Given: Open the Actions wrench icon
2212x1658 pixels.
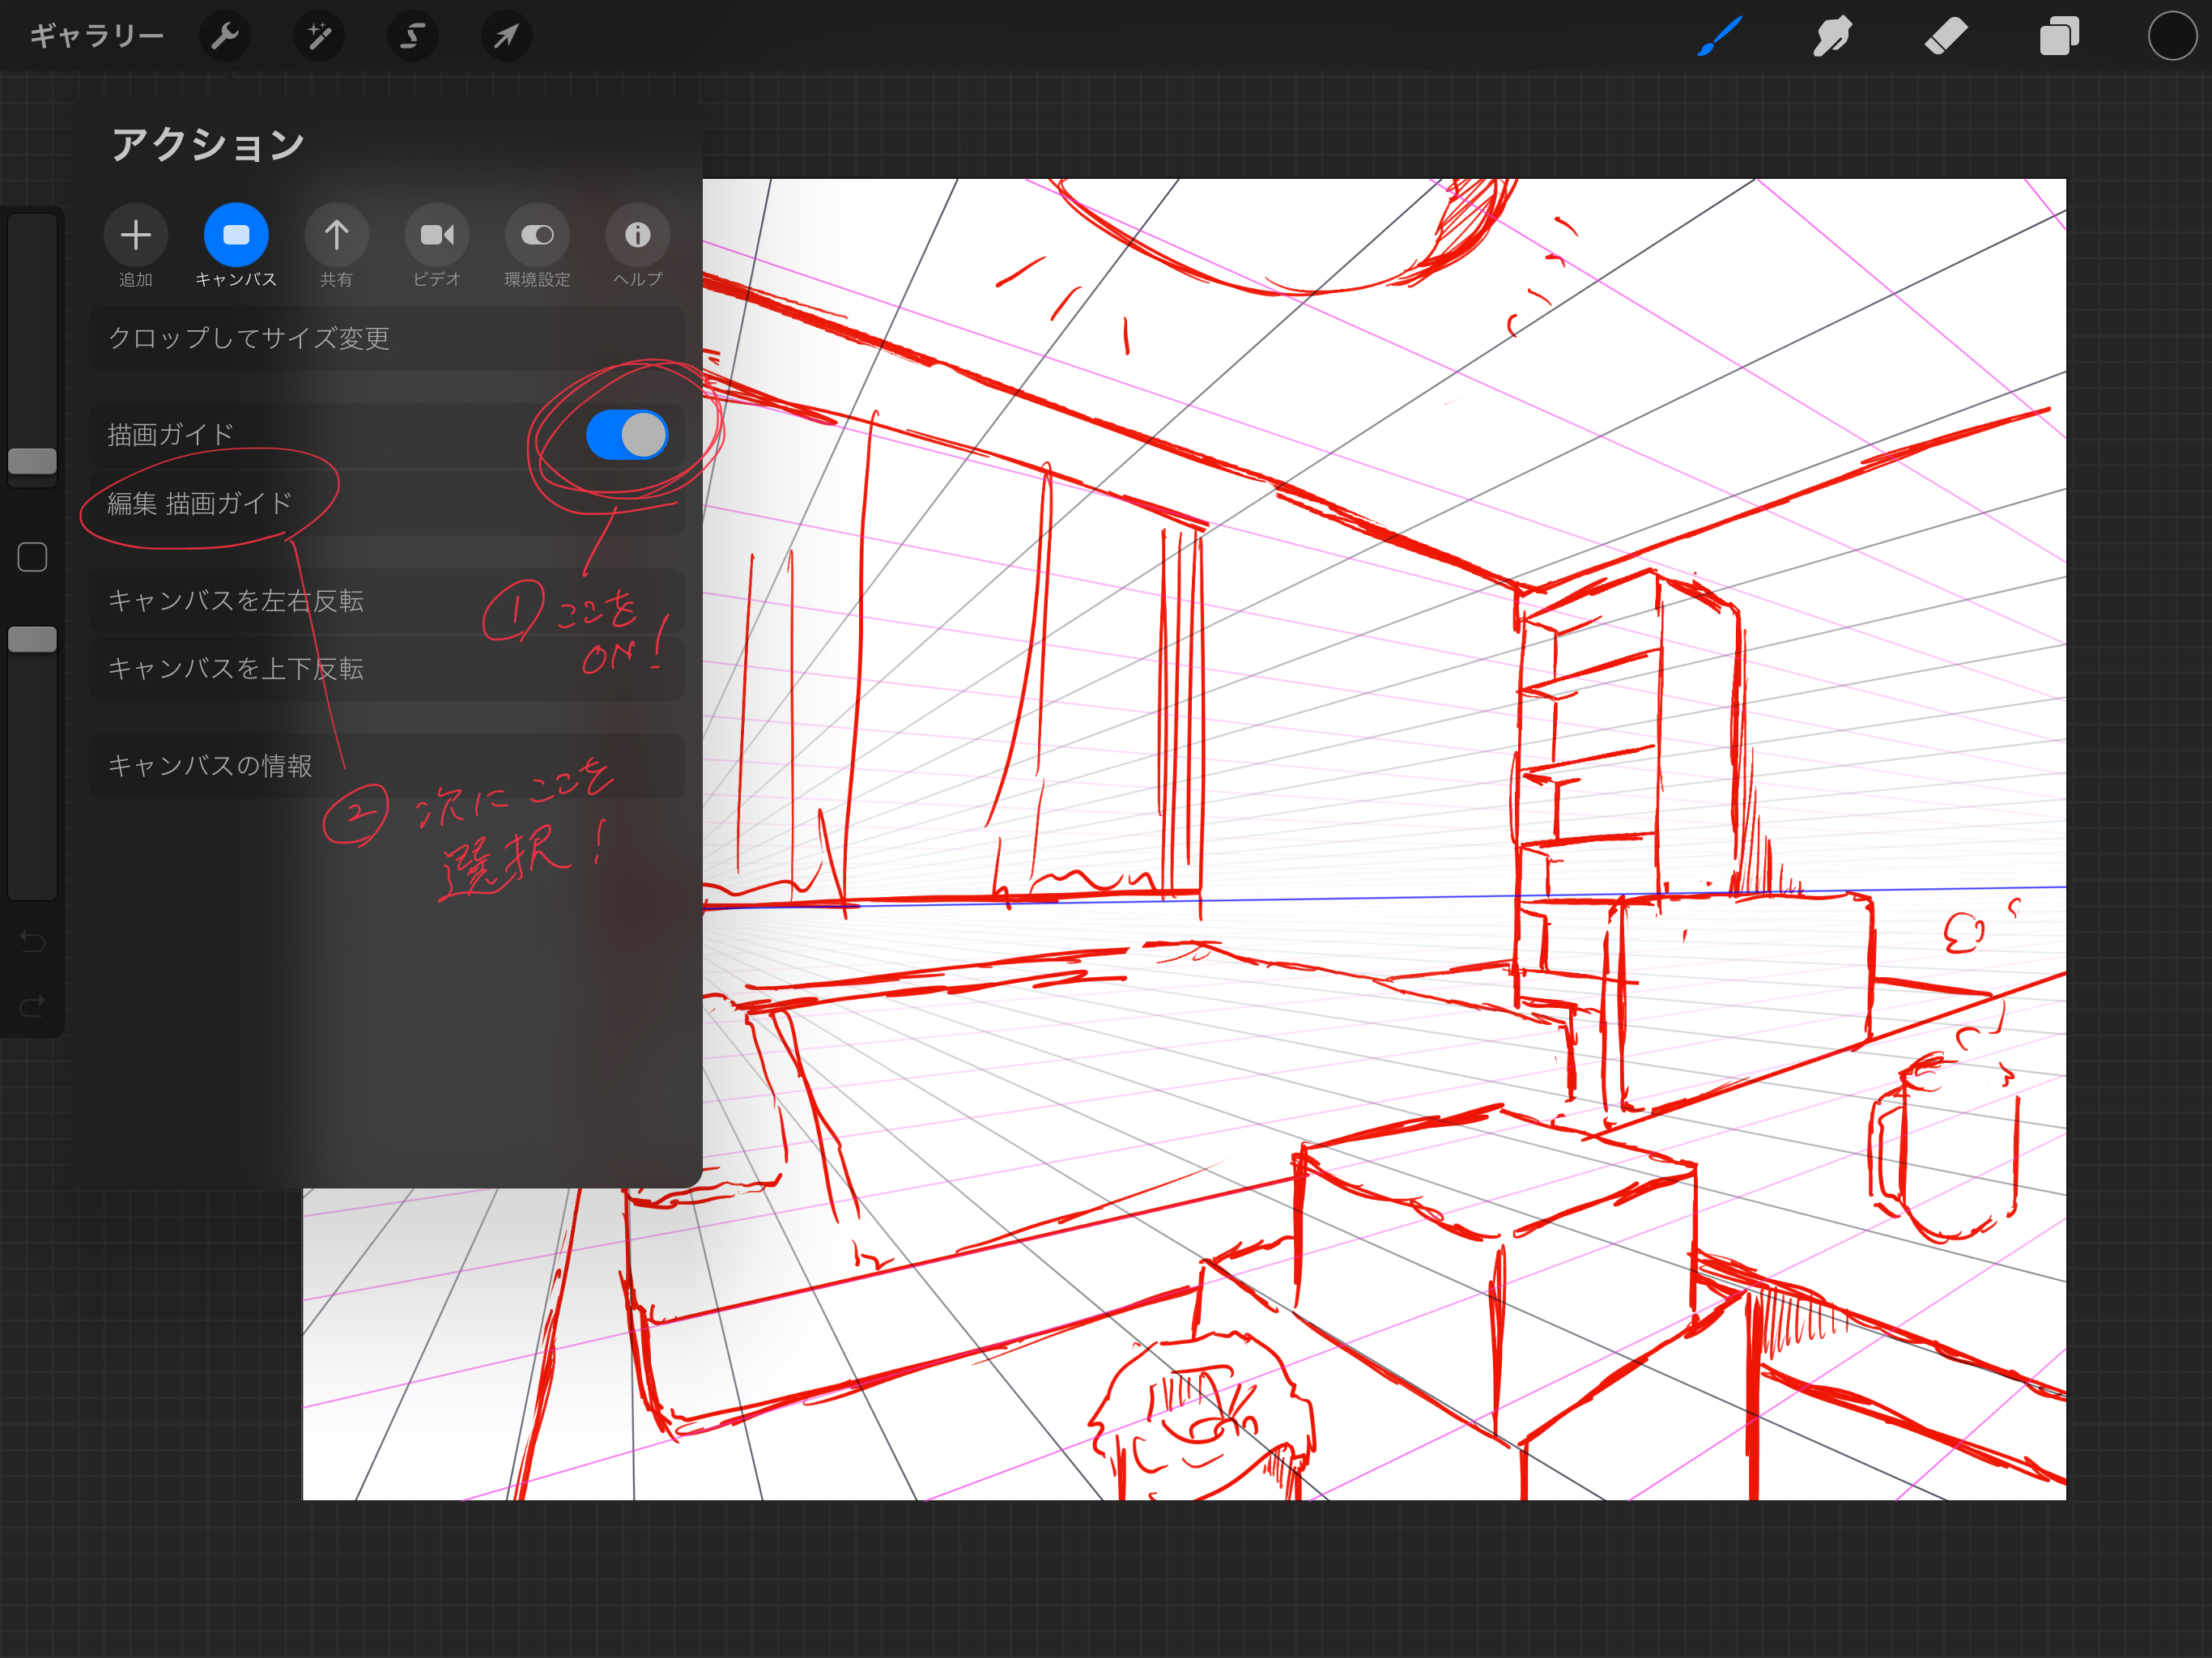Looking at the screenshot, I should coord(225,37).
